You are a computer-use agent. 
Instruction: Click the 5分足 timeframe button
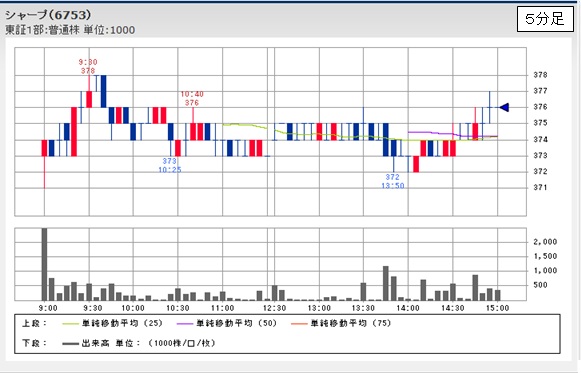[545, 19]
